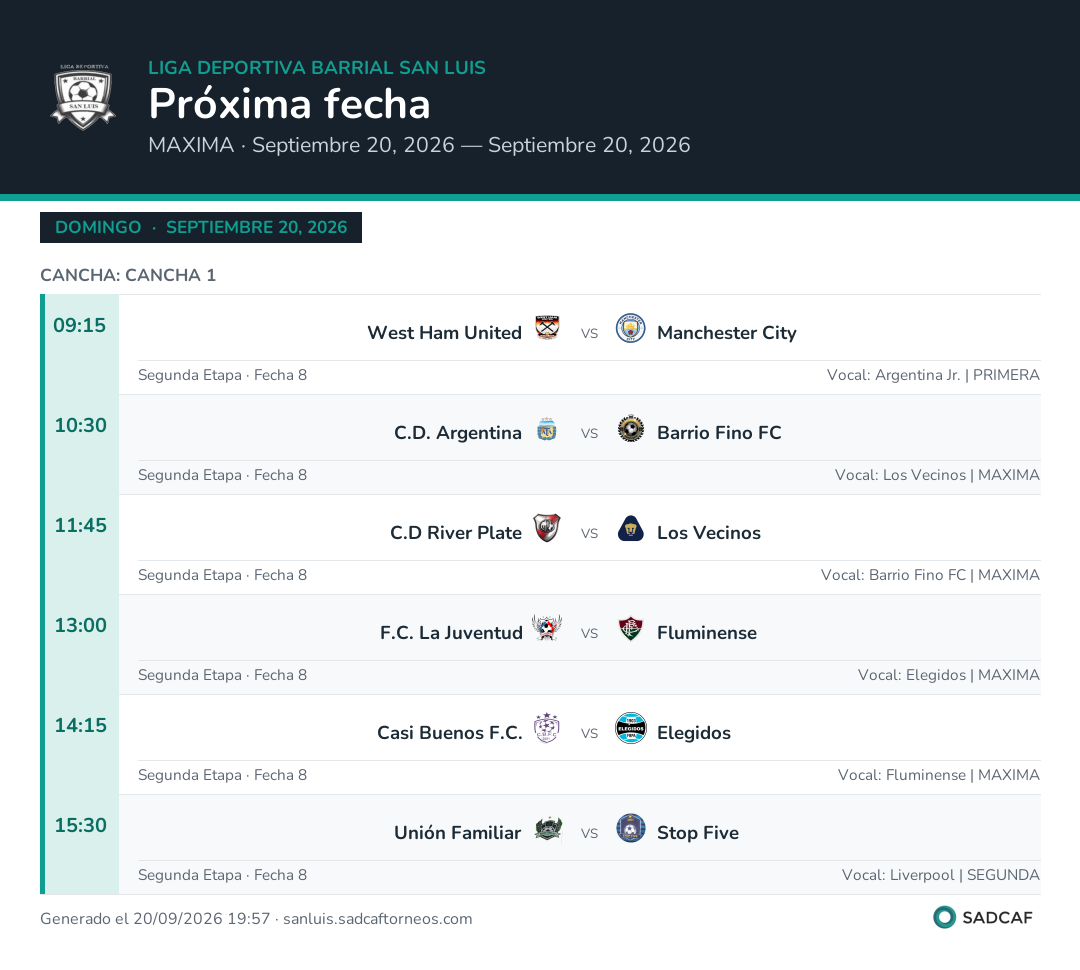Click the Manchester City crest
1080x970 pixels.
click(630, 328)
